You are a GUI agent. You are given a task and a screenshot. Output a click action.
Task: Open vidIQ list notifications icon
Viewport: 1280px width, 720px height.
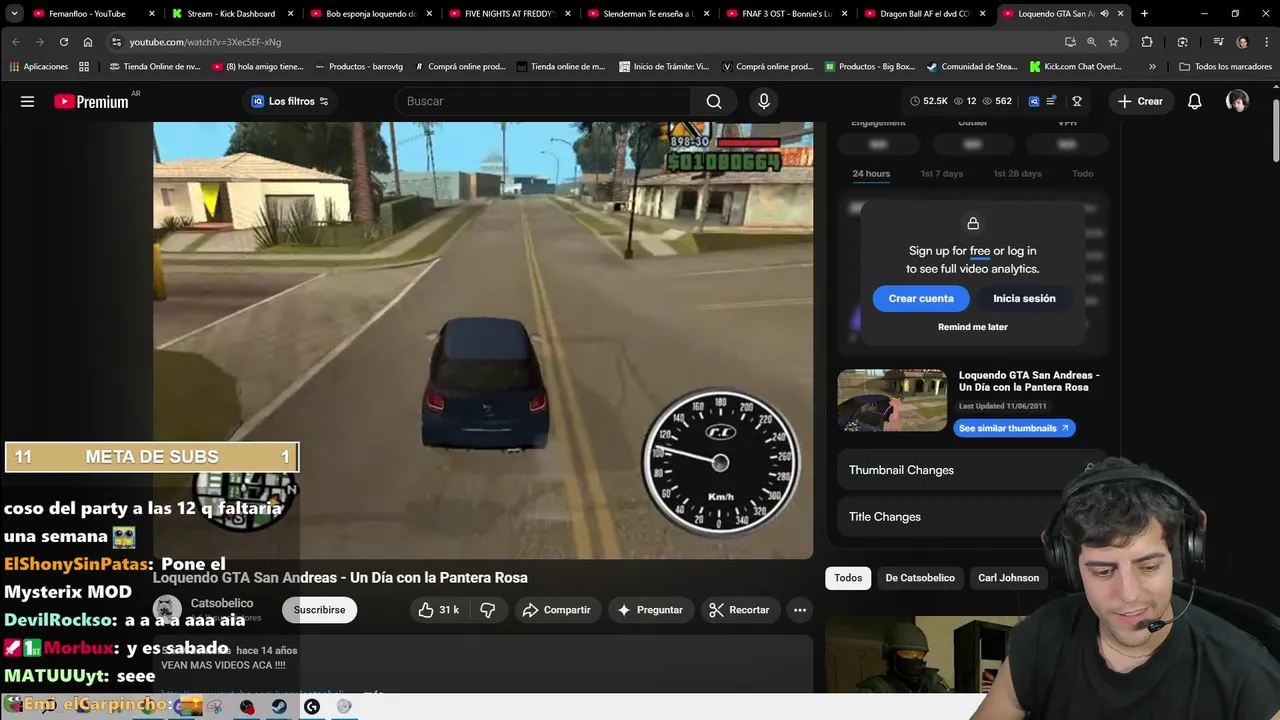click(1051, 101)
